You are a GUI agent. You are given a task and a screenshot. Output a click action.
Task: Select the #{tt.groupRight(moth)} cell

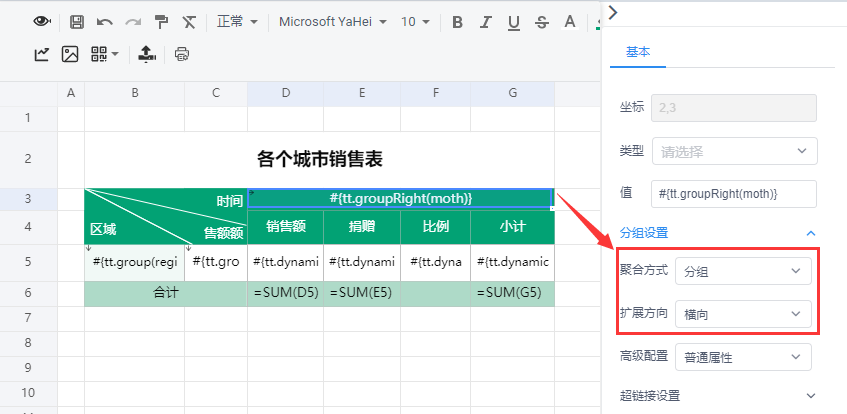pyautogui.click(x=400, y=199)
